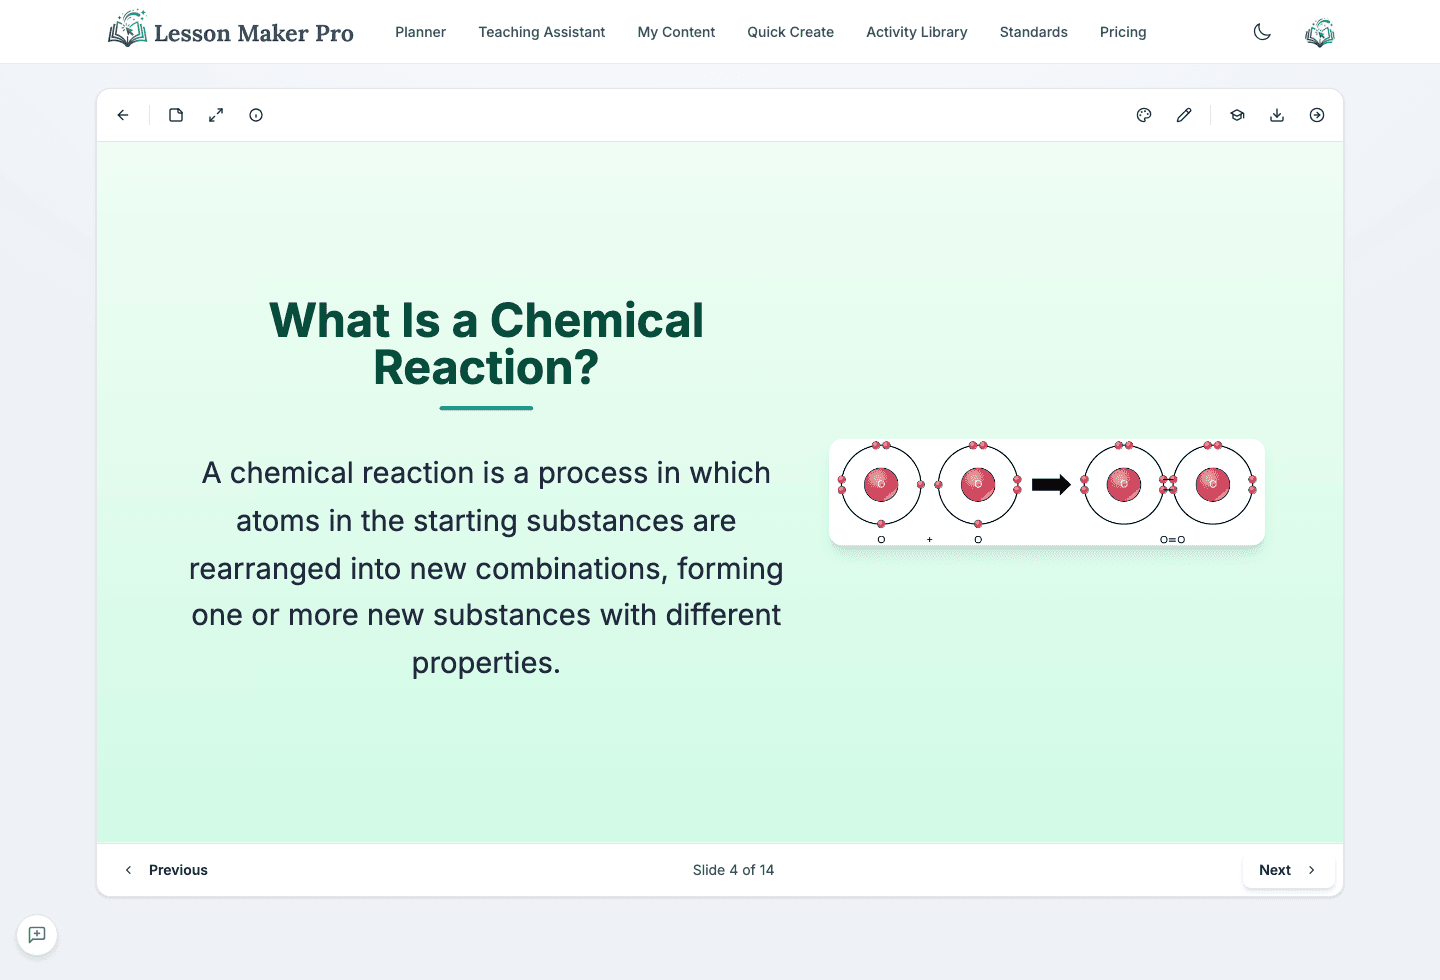Open the Pricing page
The width and height of the screenshot is (1440, 980).
pos(1123,32)
